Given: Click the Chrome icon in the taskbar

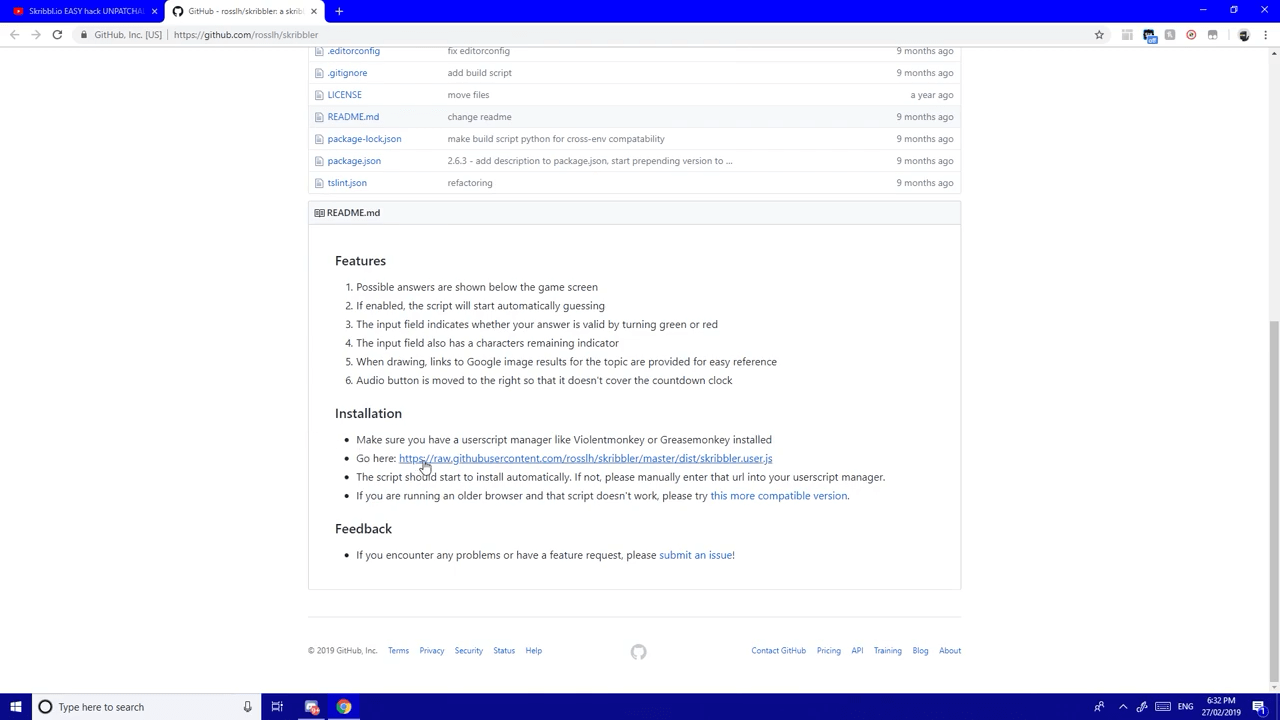Looking at the screenshot, I should tap(344, 707).
